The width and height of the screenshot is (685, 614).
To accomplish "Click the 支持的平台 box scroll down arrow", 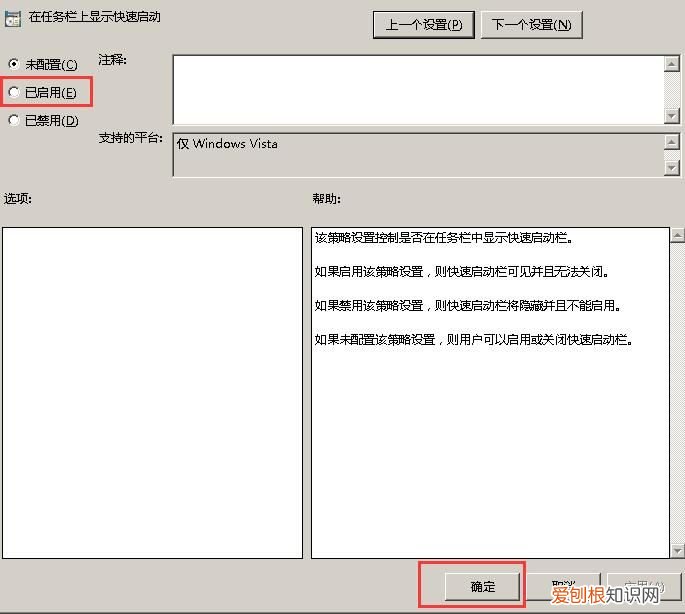I will click(x=671, y=168).
